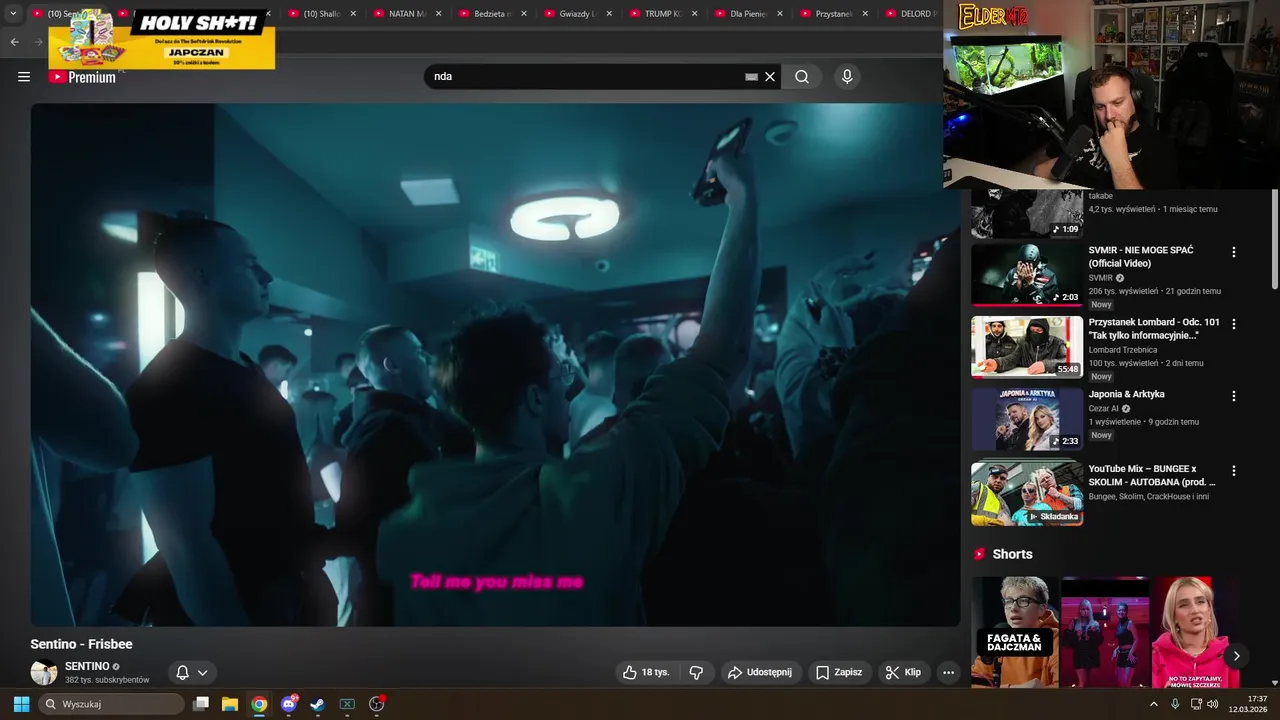Click the 'Cezar AI' channel name
Image resolution: width=1280 pixels, height=720 pixels.
click(1104, 408)
